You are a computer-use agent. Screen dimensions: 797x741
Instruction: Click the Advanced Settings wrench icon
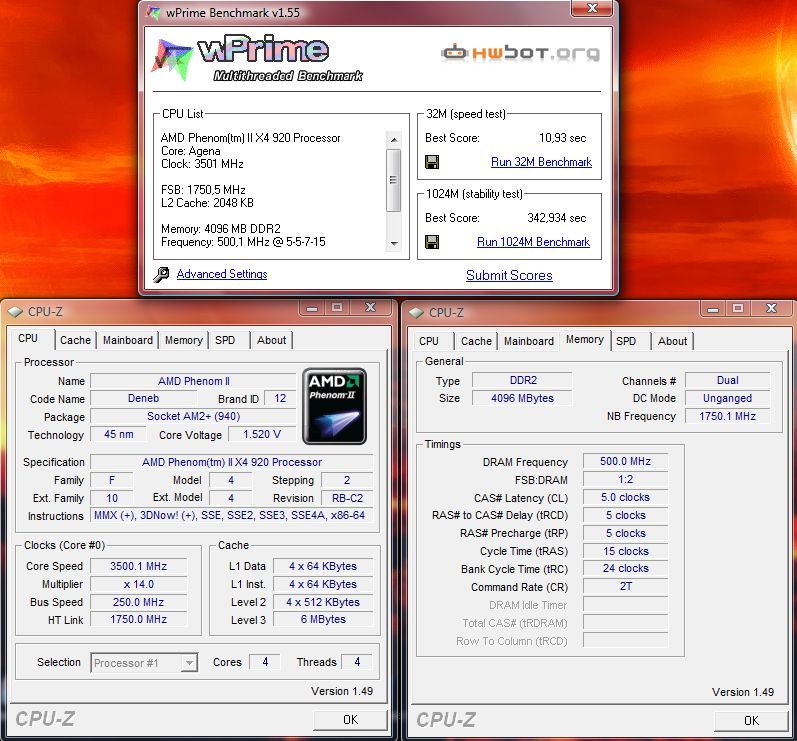(x=161, y=274)
